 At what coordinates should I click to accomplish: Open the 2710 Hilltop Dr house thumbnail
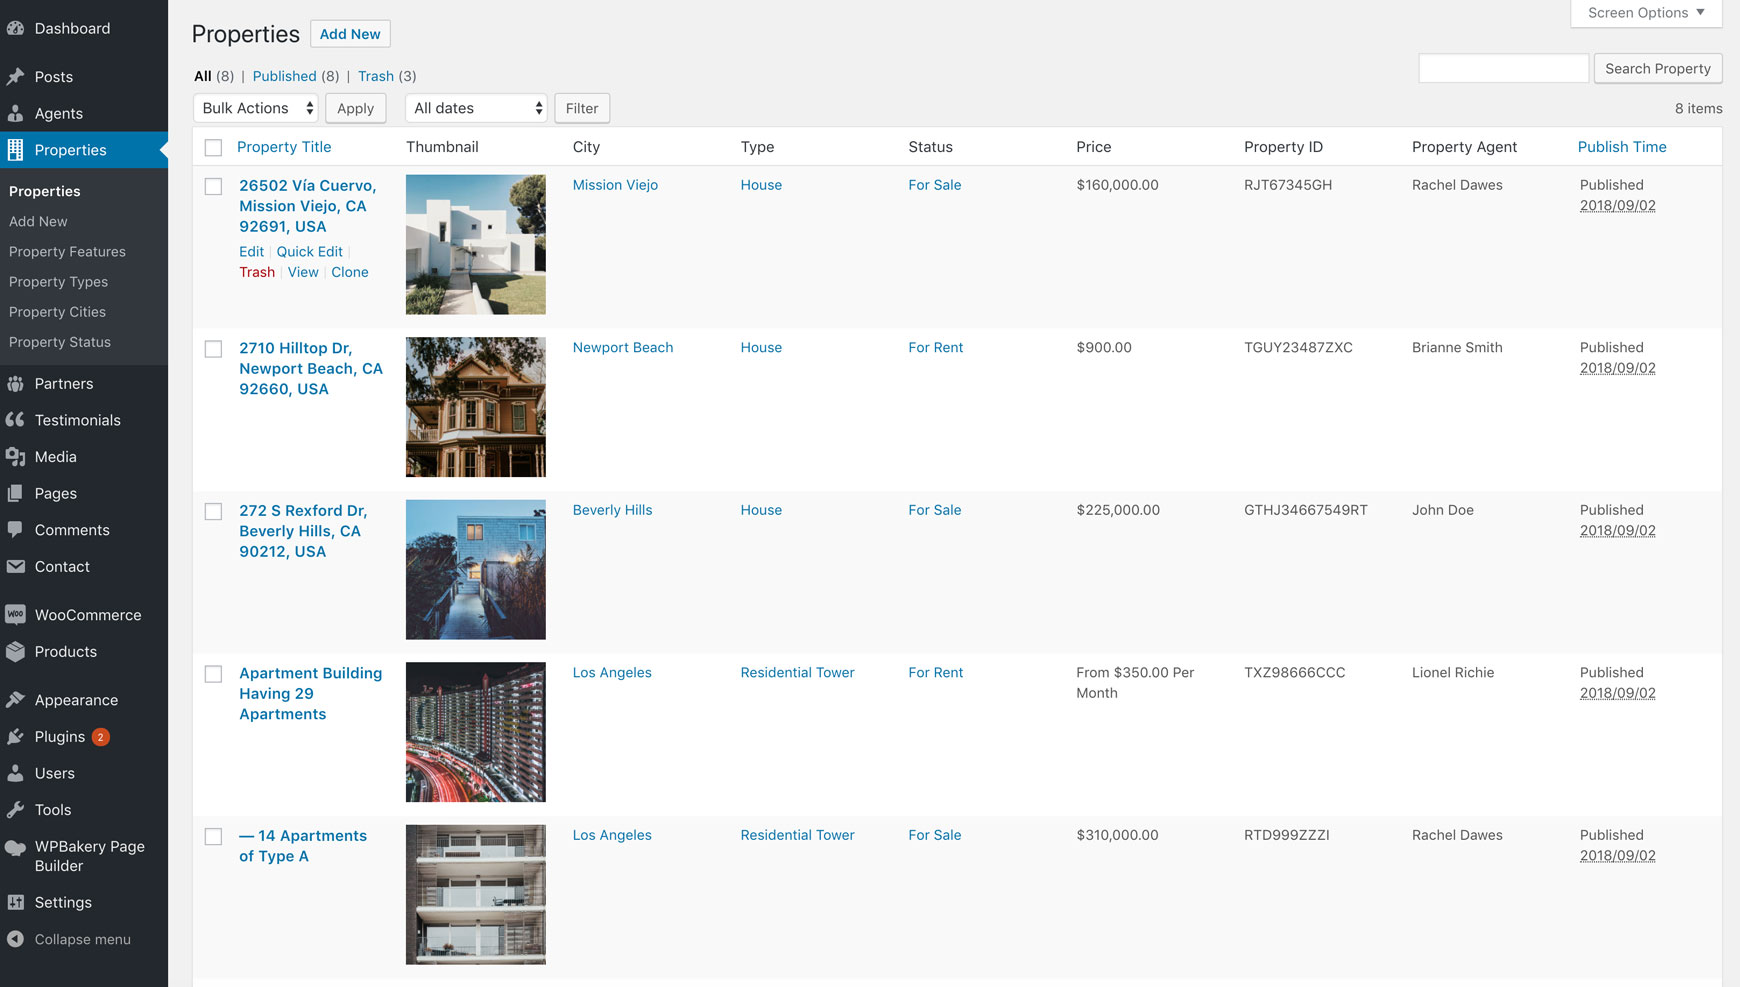tap(476, 407)
